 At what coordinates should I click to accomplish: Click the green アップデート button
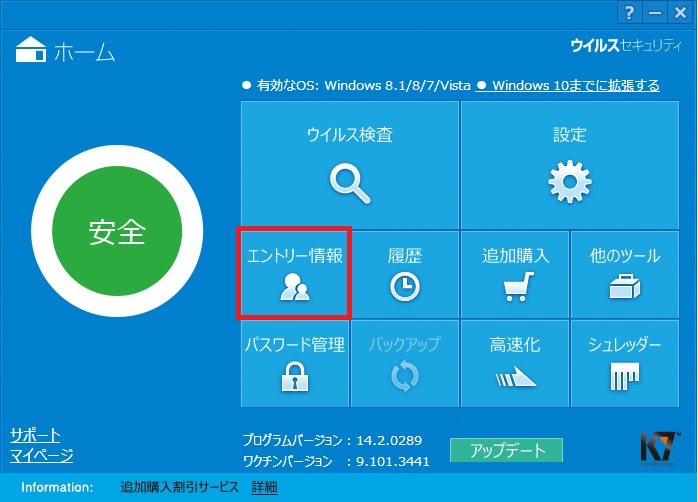click(x=507, y=450)
